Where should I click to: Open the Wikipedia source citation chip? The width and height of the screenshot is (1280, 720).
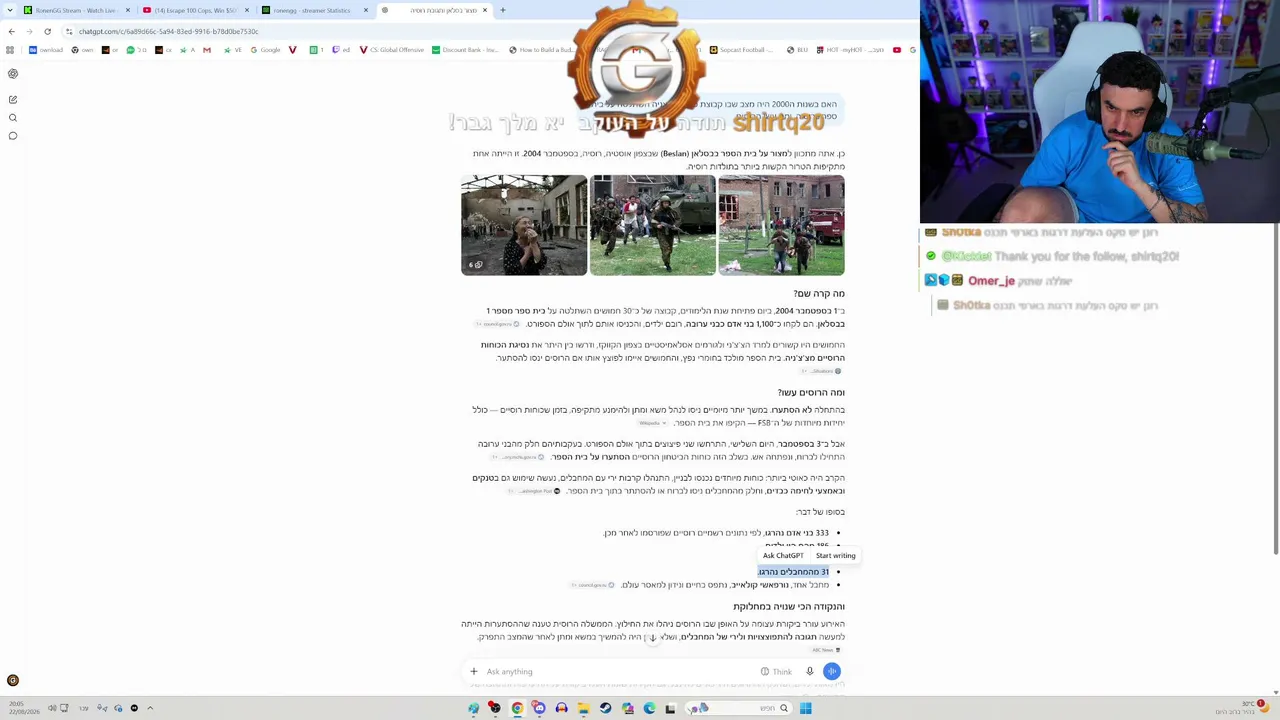(x=653, y=423)
